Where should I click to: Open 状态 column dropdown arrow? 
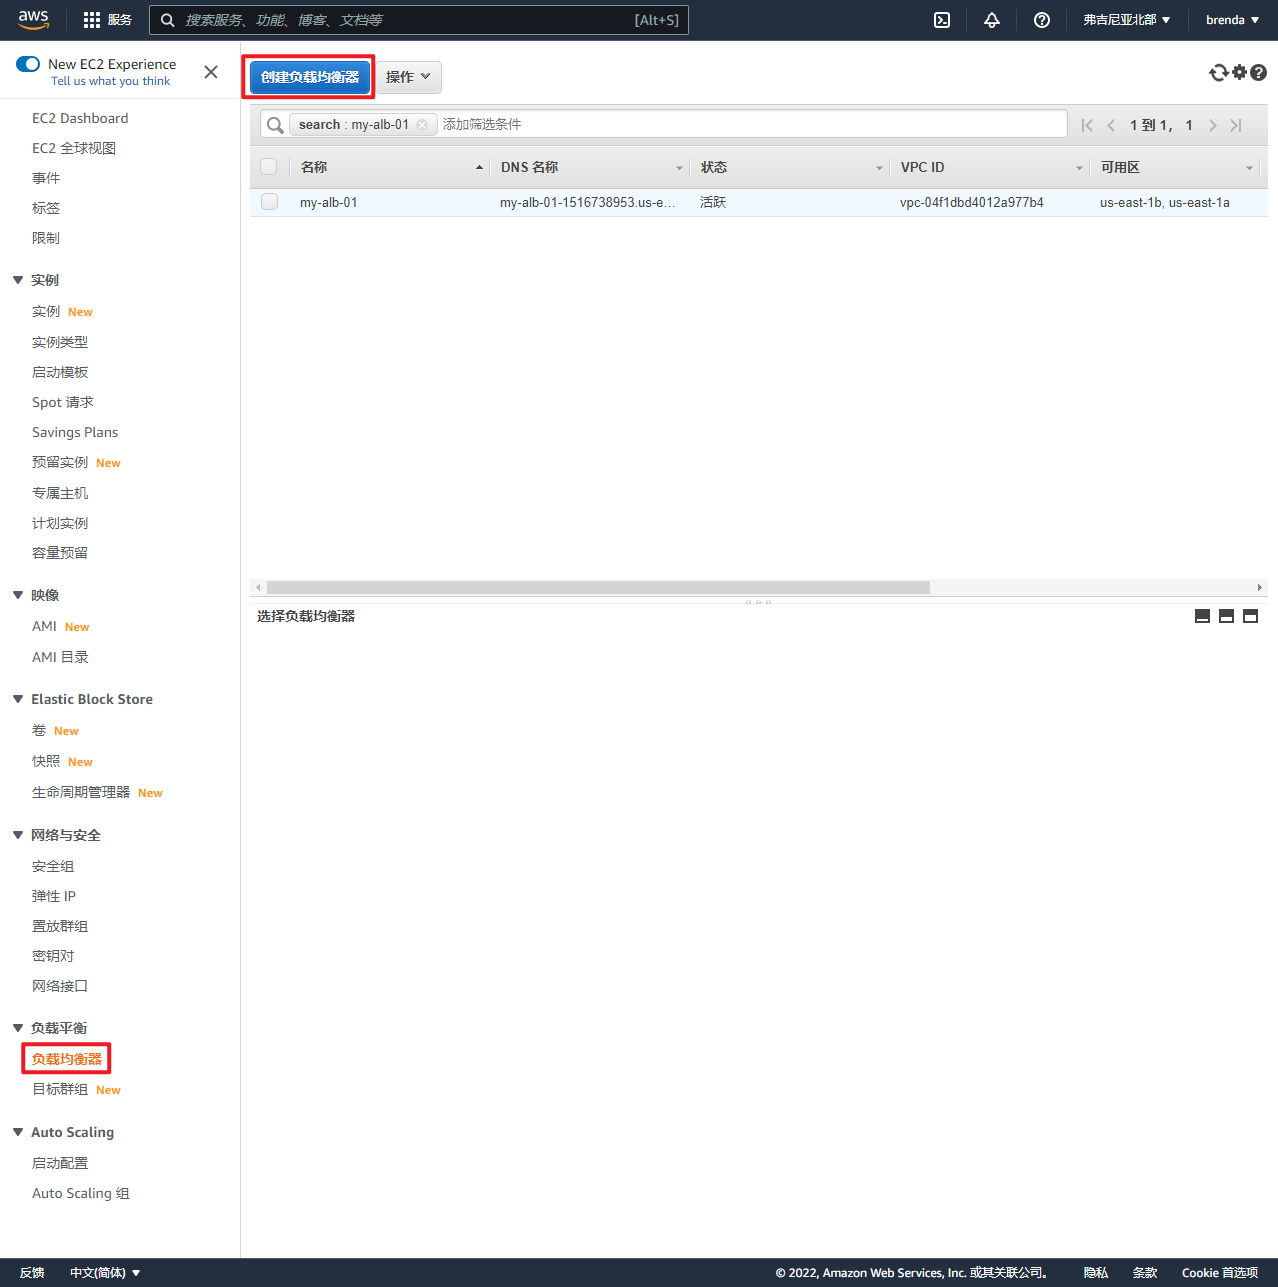(879, 168)
